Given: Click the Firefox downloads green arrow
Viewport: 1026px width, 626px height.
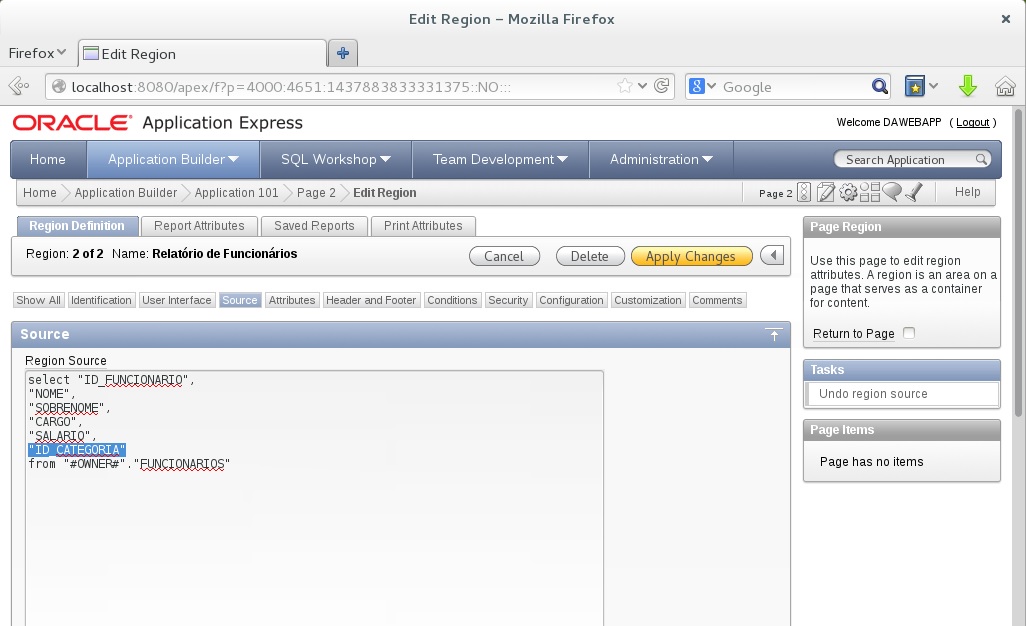Looking at the screenshot, I should coord(967,87).
